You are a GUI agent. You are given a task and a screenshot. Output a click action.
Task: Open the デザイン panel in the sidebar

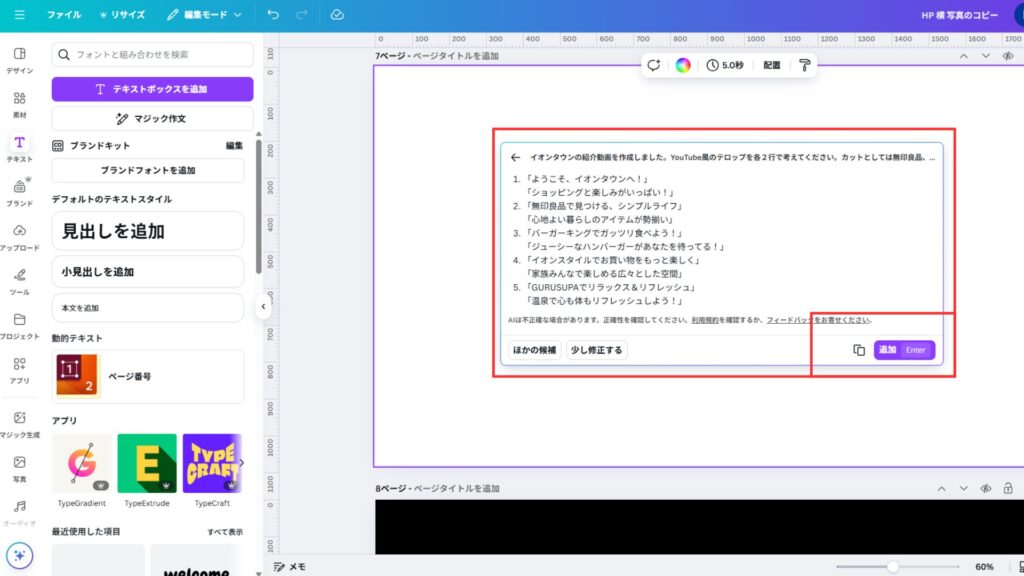click(19, 59)
